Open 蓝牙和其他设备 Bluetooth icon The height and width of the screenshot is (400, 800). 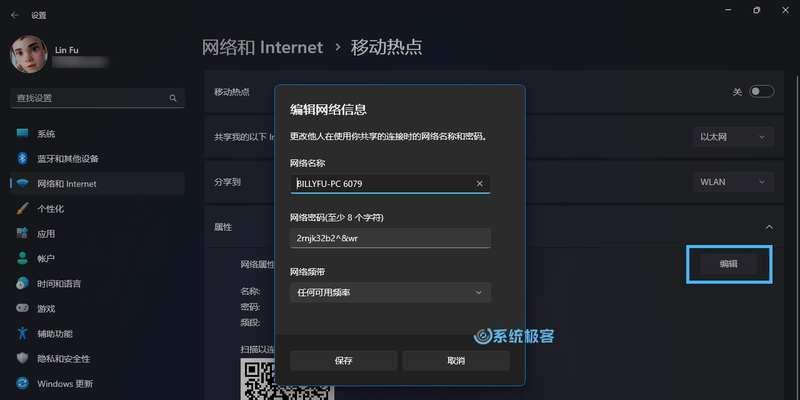click(22, 159)
